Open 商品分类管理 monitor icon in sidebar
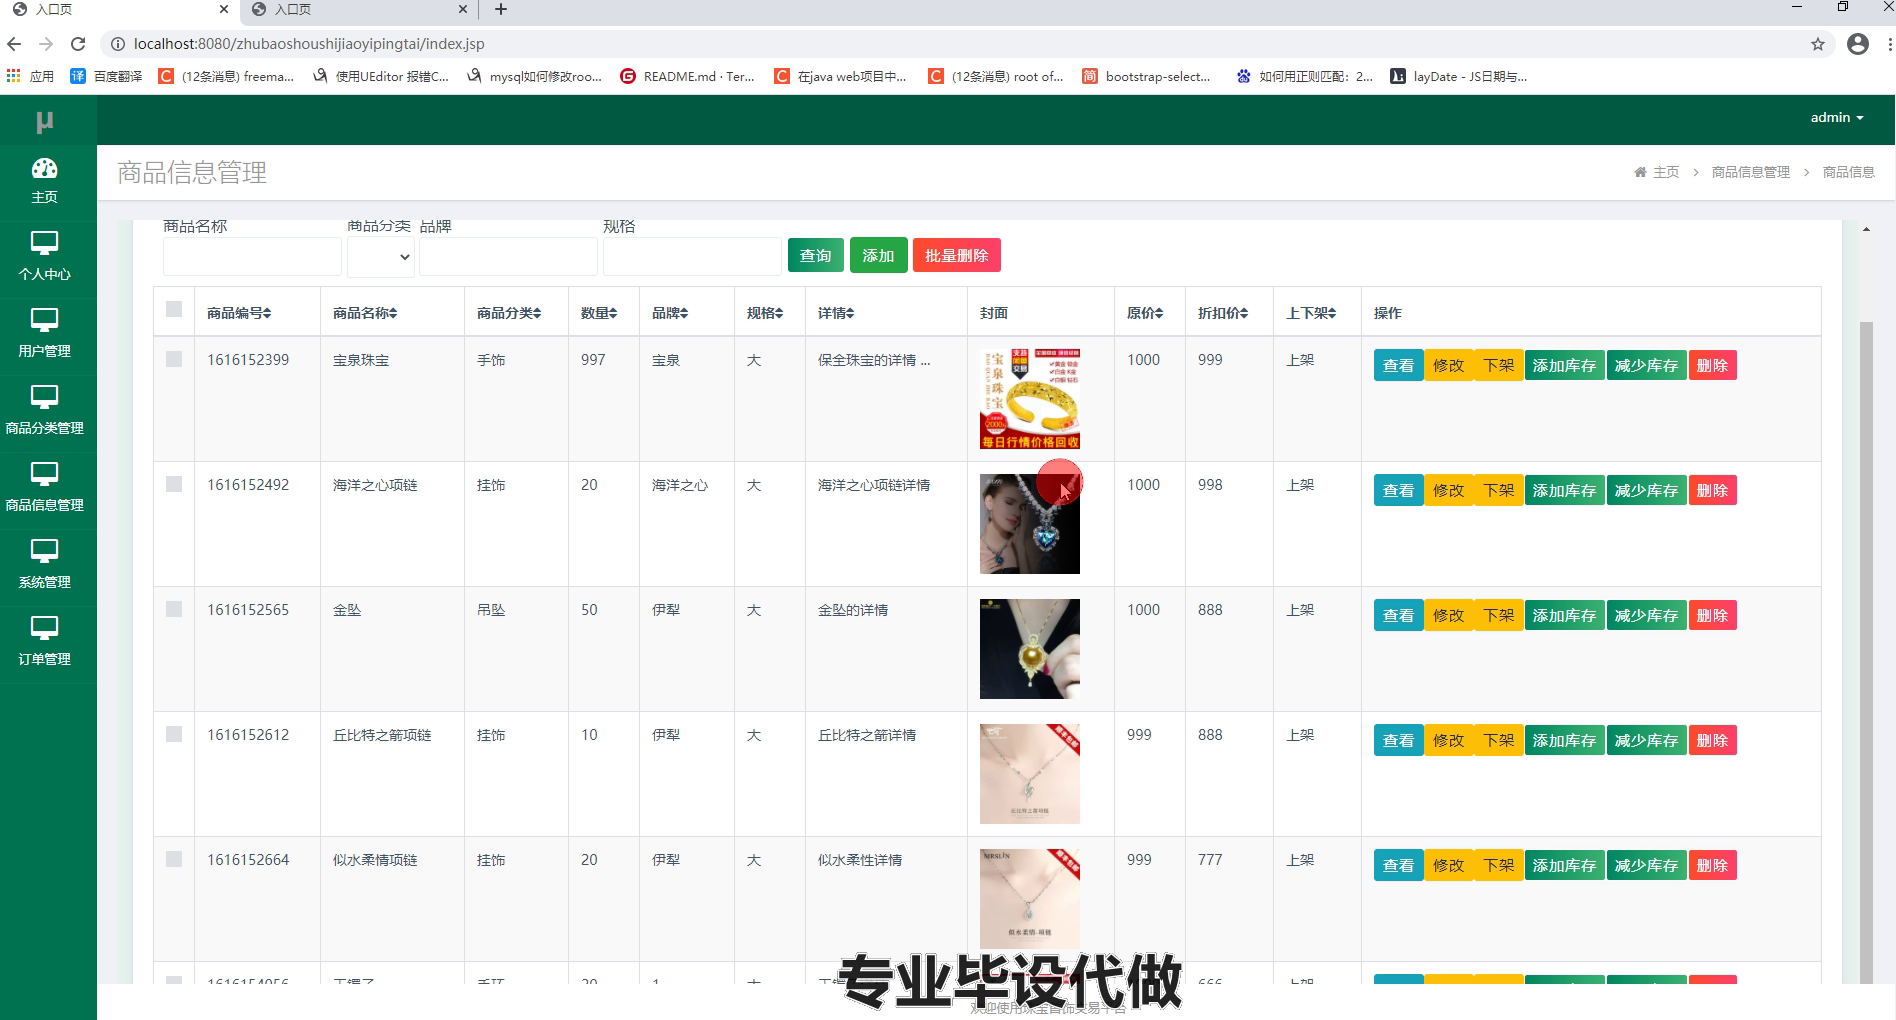The width and height of the screenshot is (1896, 1020). click(45, 397)
